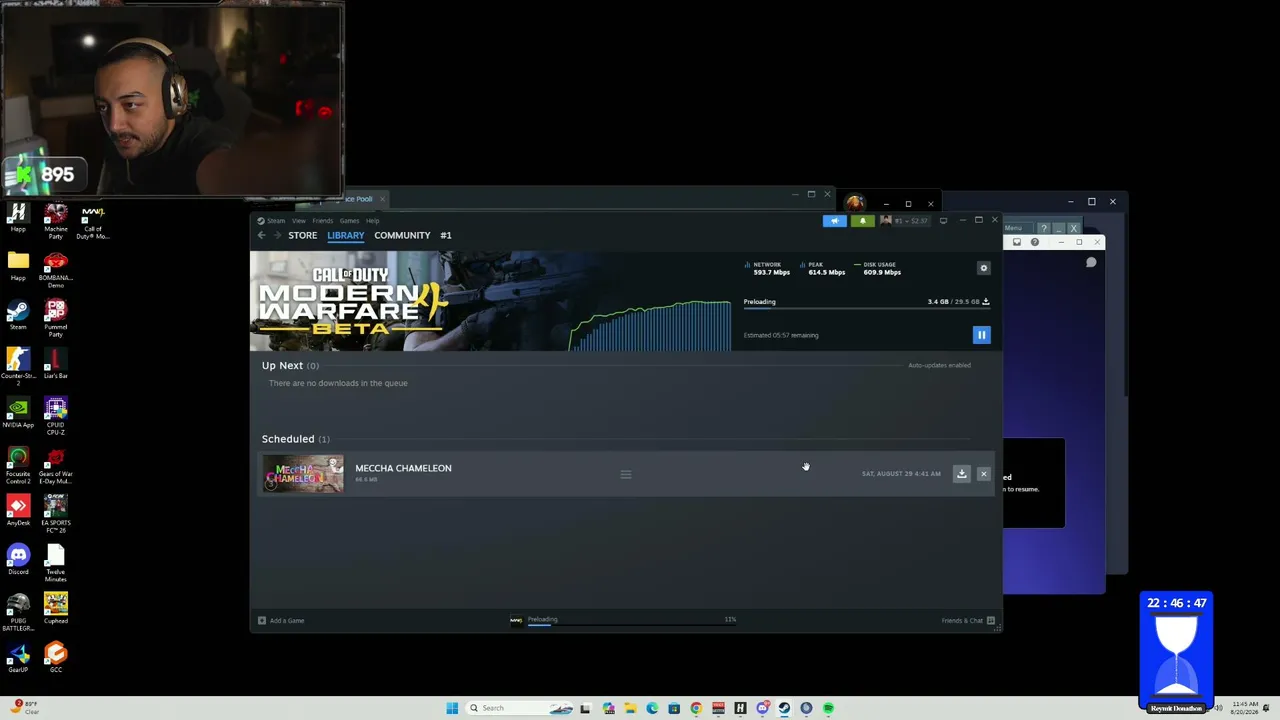This screenshot has height=720, width=1280.
Task: Click the download speed graph
Action: pos(651,324)
